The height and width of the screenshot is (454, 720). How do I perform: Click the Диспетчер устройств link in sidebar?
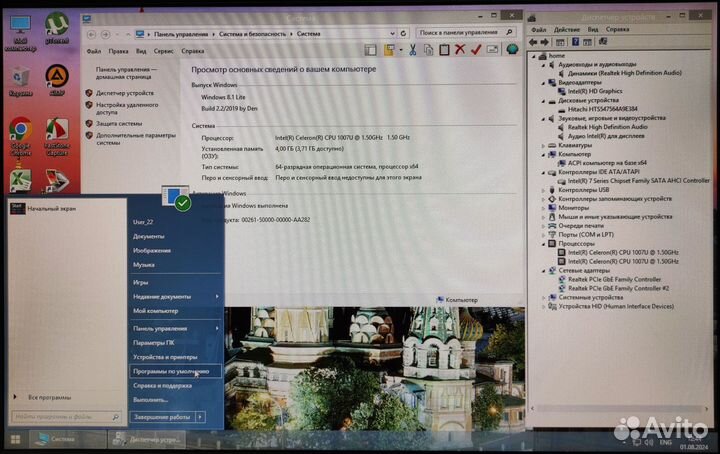coord(125,93)
